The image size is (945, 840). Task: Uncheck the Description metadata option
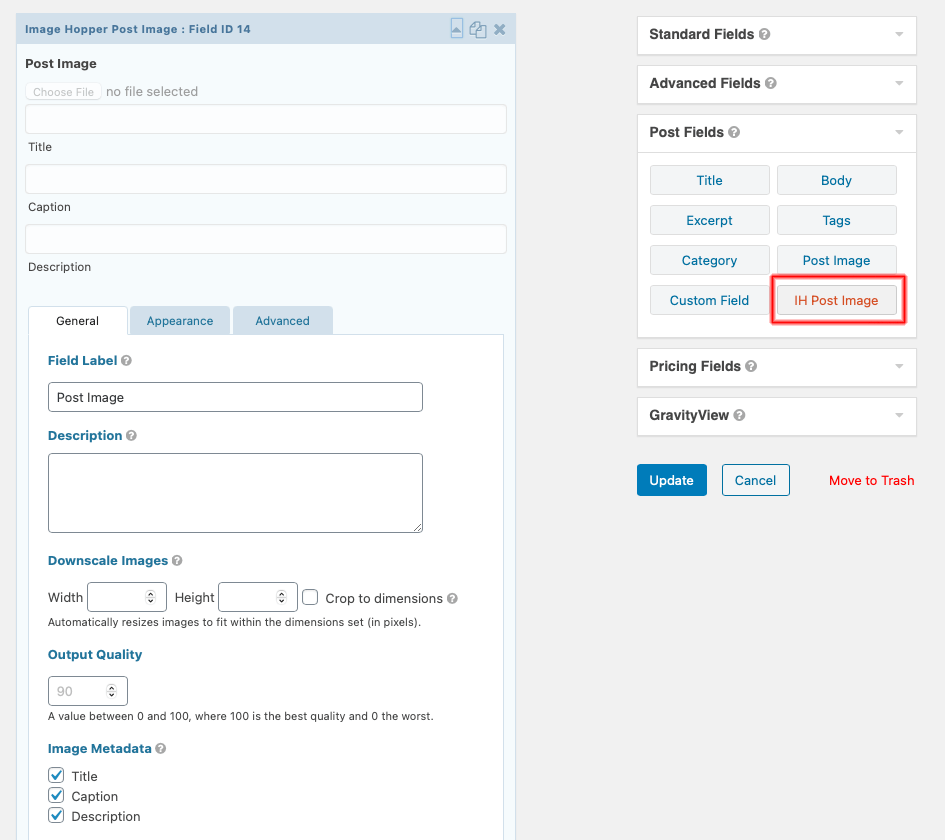point(56,815)
